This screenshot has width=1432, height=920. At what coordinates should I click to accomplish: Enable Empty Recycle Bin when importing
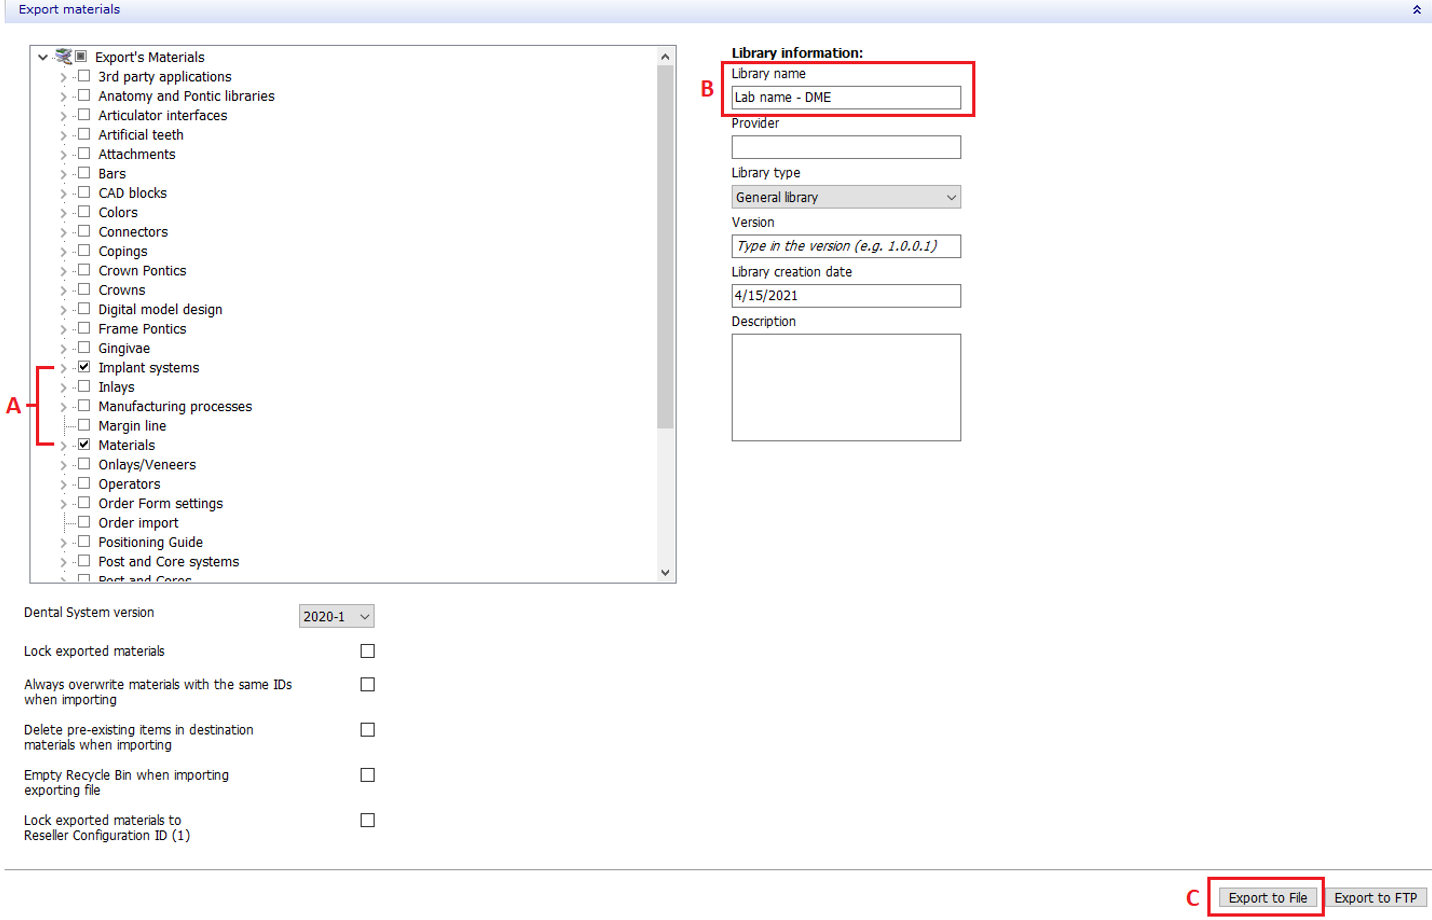(368, 774)
